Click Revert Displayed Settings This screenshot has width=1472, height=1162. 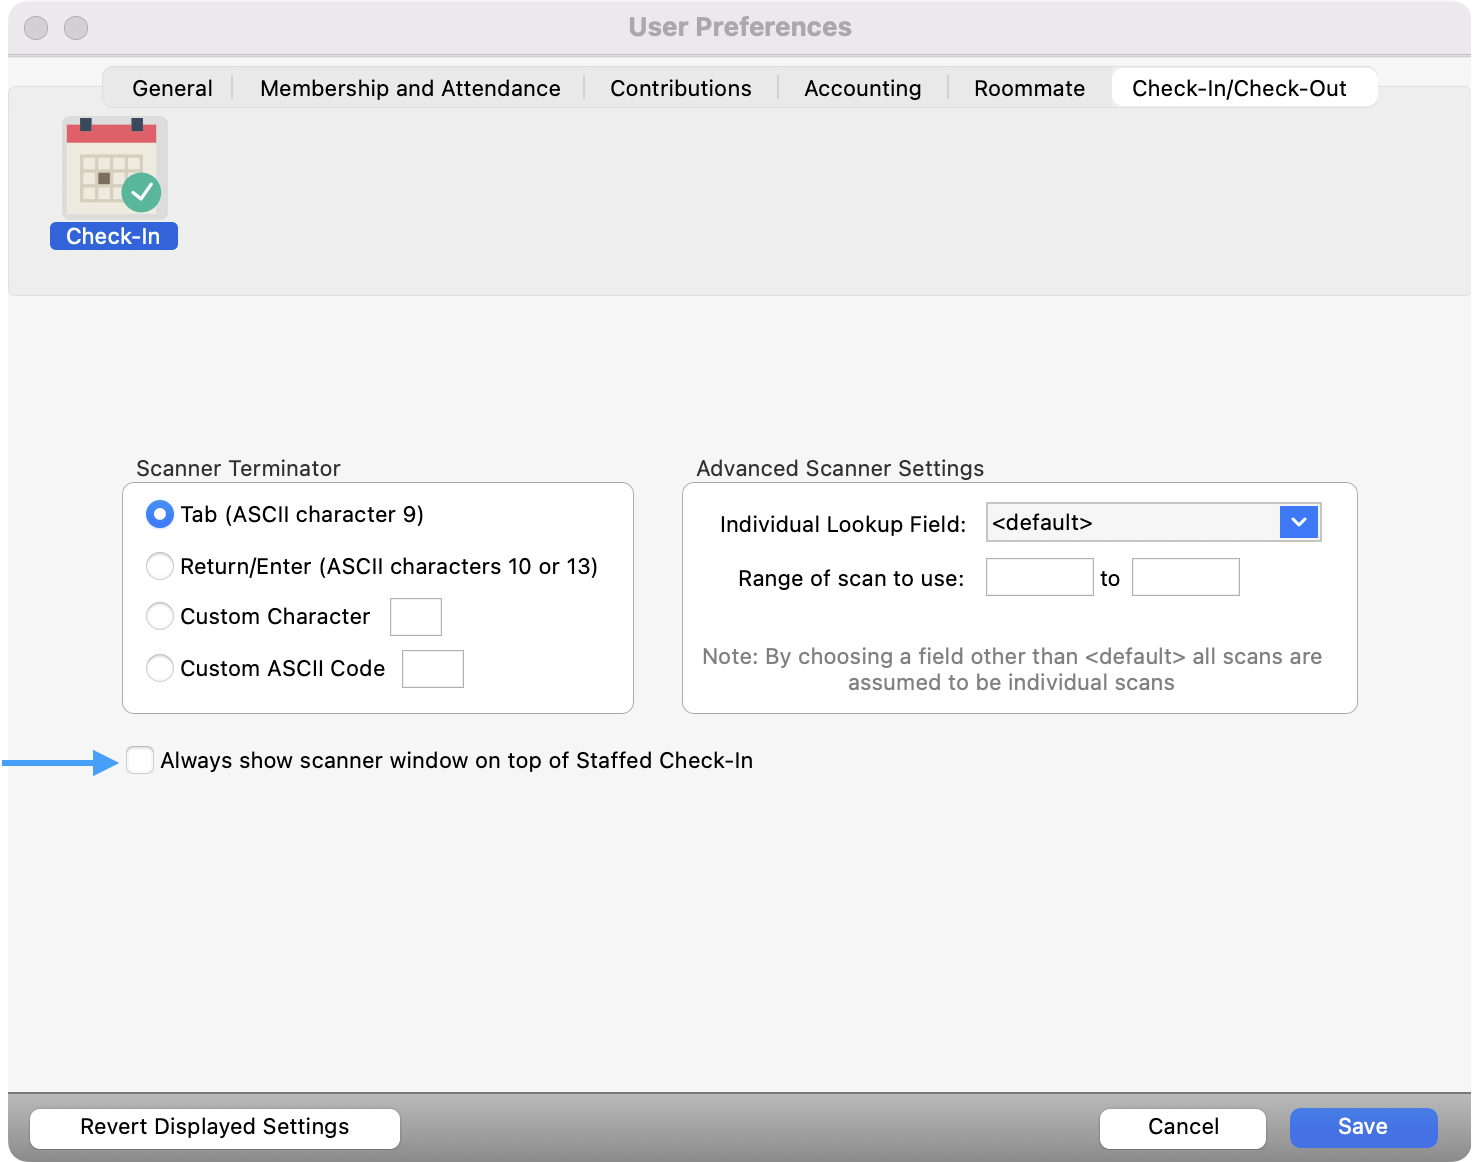pyautogui.click(x=214, y=1127)
